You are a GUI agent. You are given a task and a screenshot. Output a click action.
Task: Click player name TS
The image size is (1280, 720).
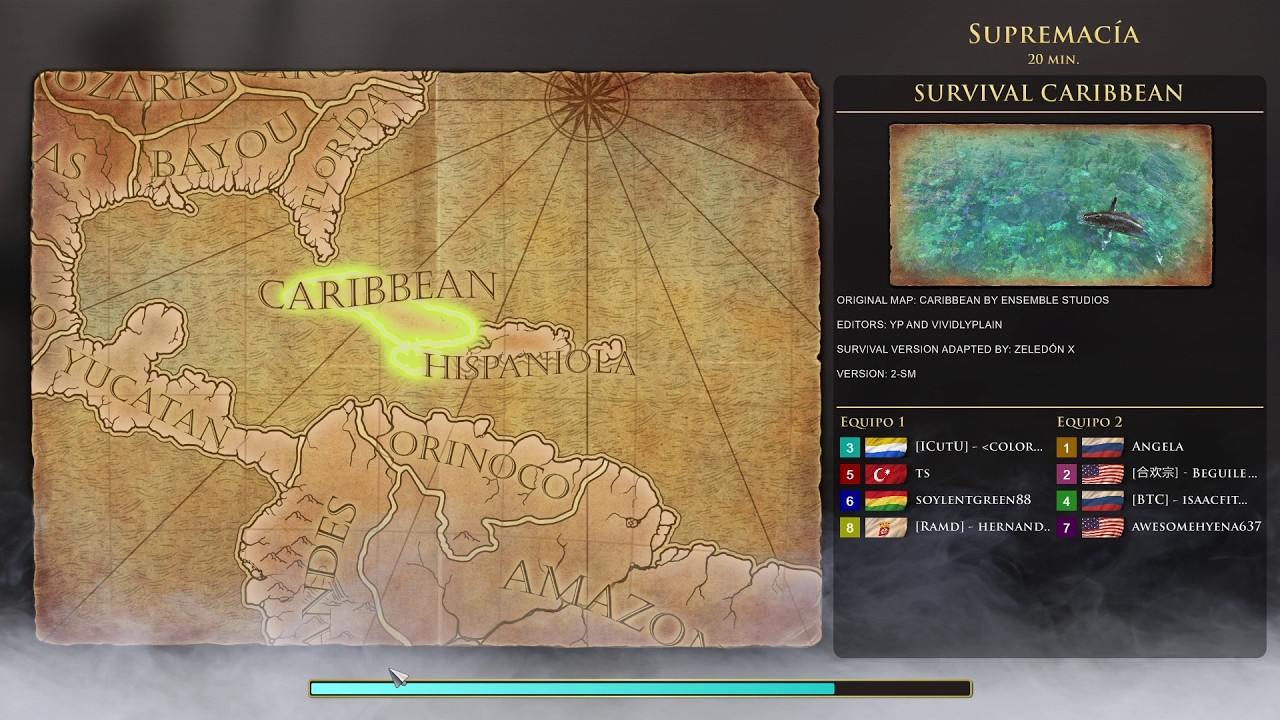pos(922,474)
